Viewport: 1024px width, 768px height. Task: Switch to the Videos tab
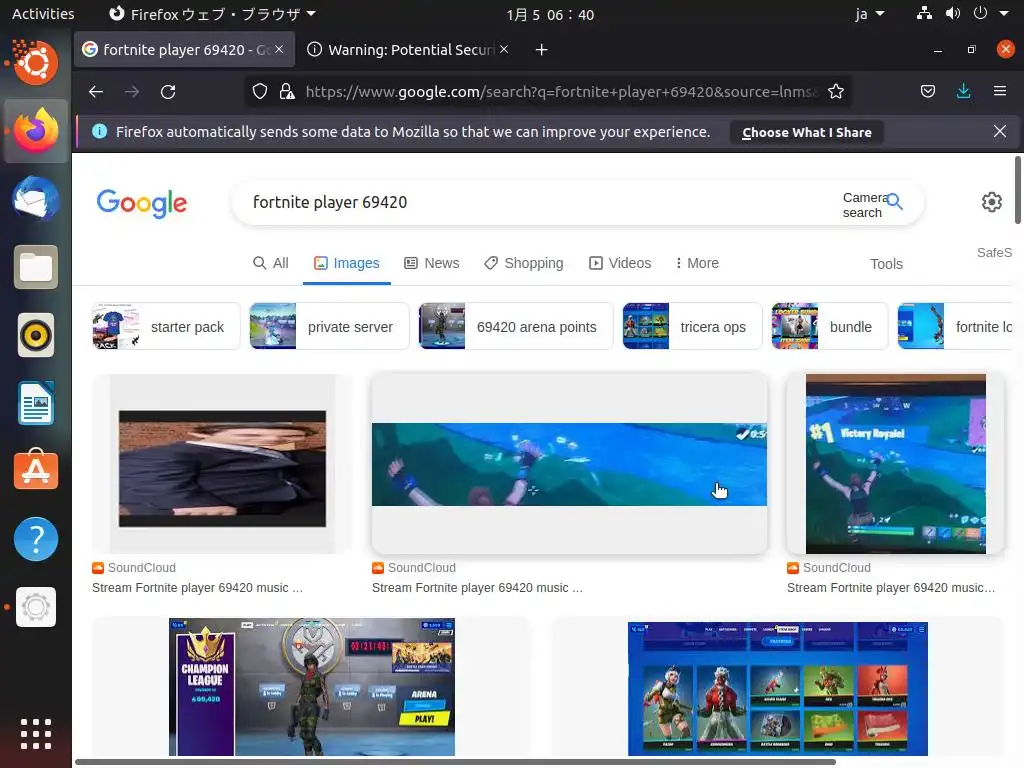(620, 263)
